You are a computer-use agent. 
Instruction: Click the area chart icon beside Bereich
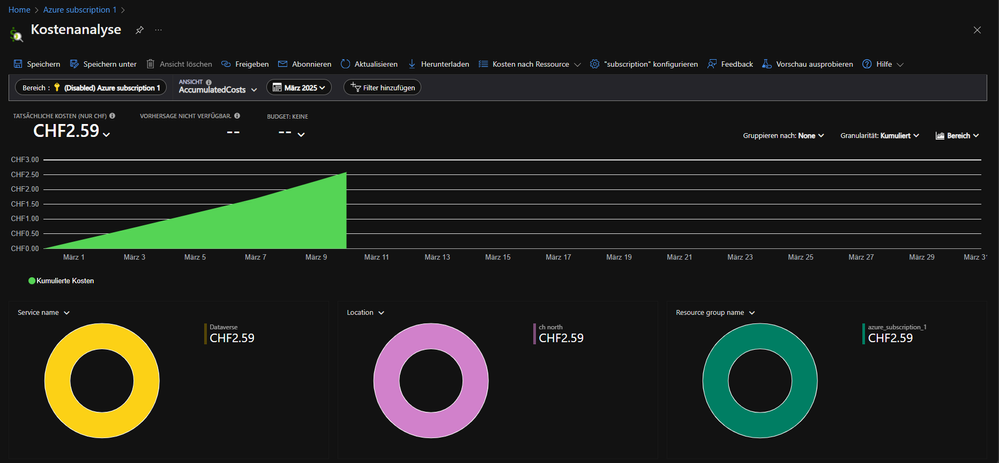(x=940, y=136)
